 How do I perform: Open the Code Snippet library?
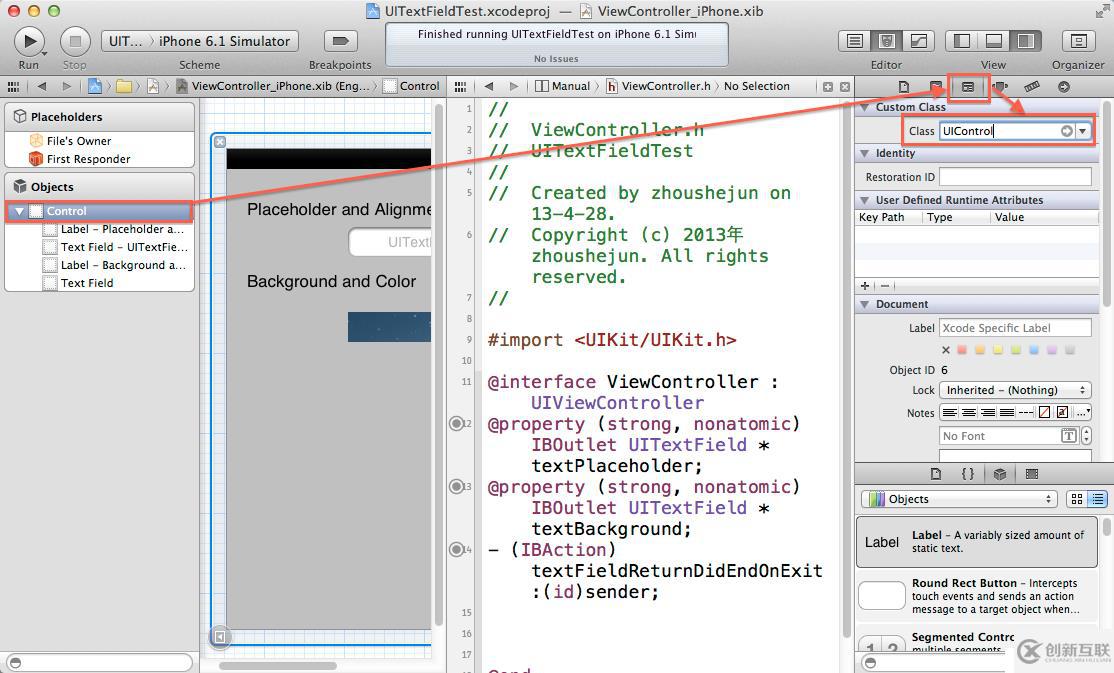968,473
